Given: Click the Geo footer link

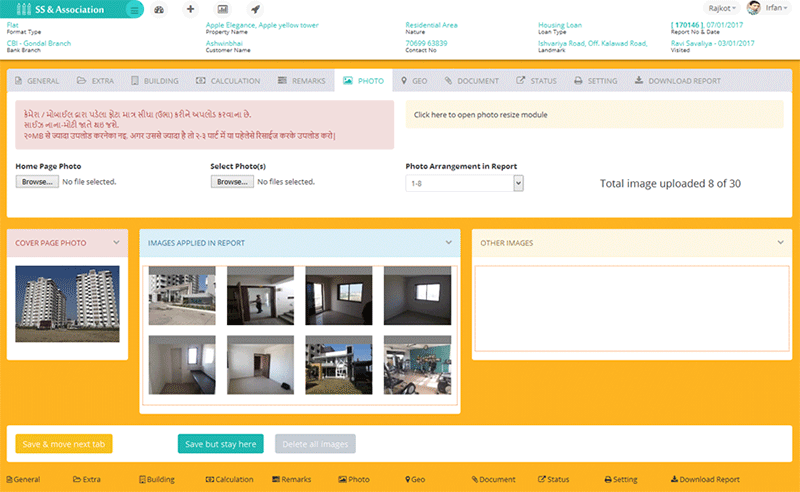Looking at the screenshot, I should click(x=415, y=480).
